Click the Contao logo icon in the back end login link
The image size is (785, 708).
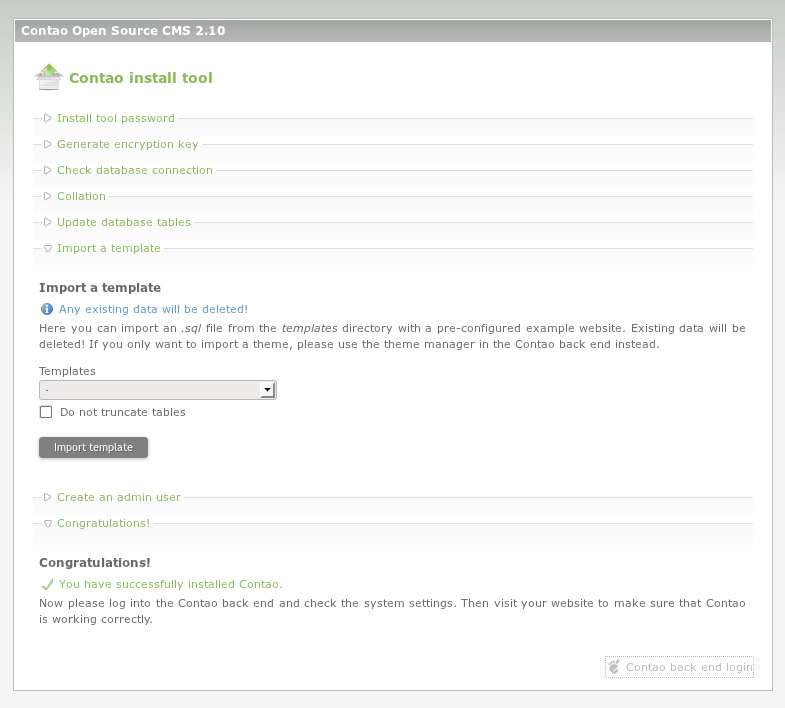click(x=614, y=667)
